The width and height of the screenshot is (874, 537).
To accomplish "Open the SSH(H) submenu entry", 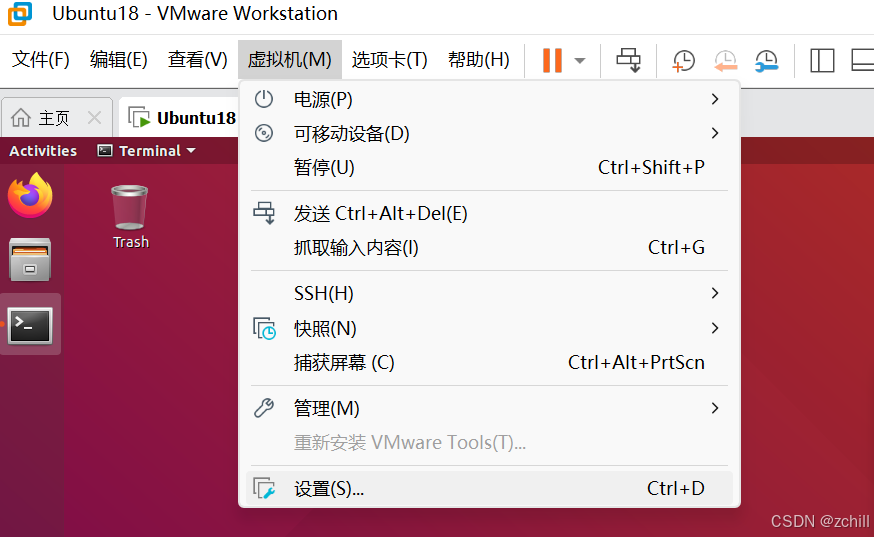I will tap(489, 293).
